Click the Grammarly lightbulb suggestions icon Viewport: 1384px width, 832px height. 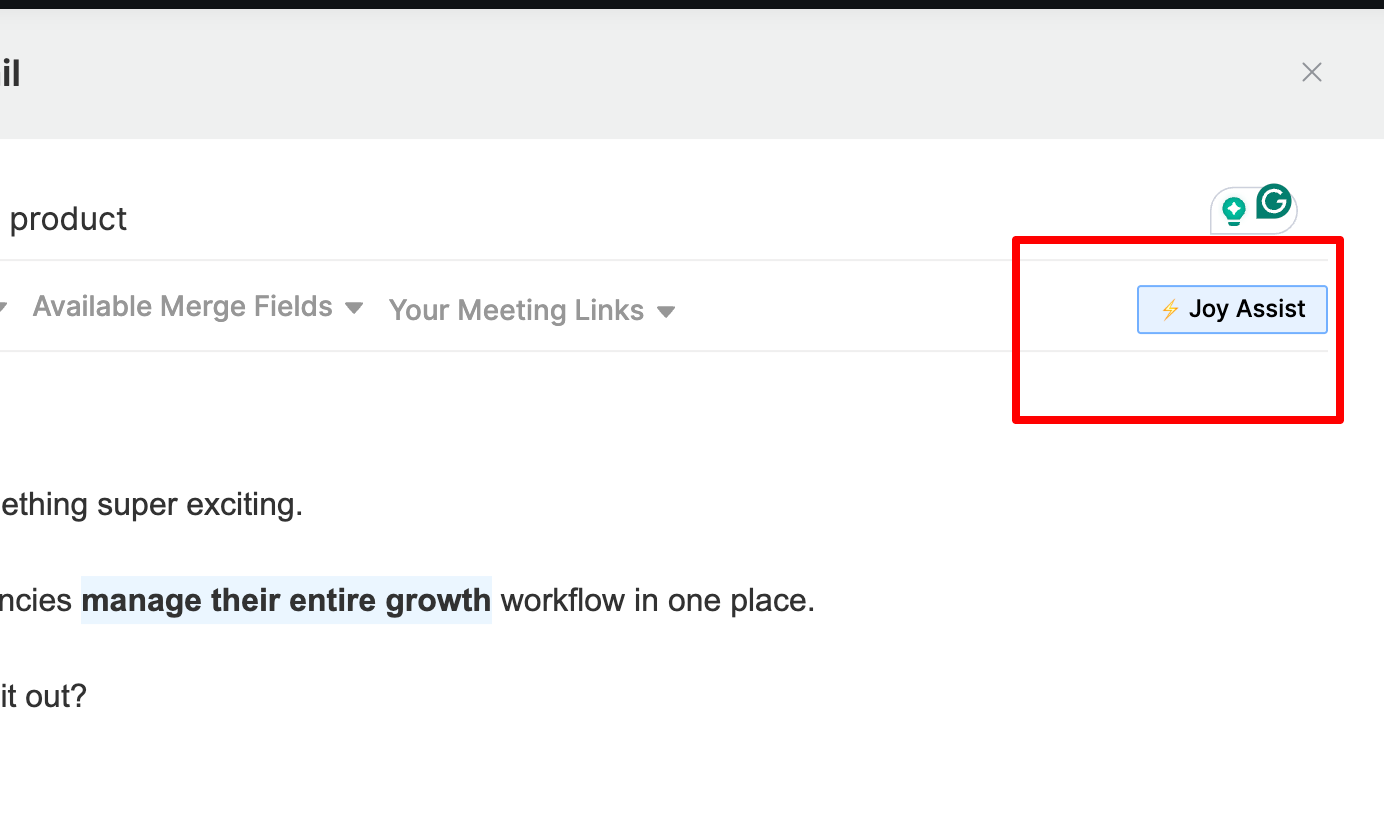[x=1234, y=211]
